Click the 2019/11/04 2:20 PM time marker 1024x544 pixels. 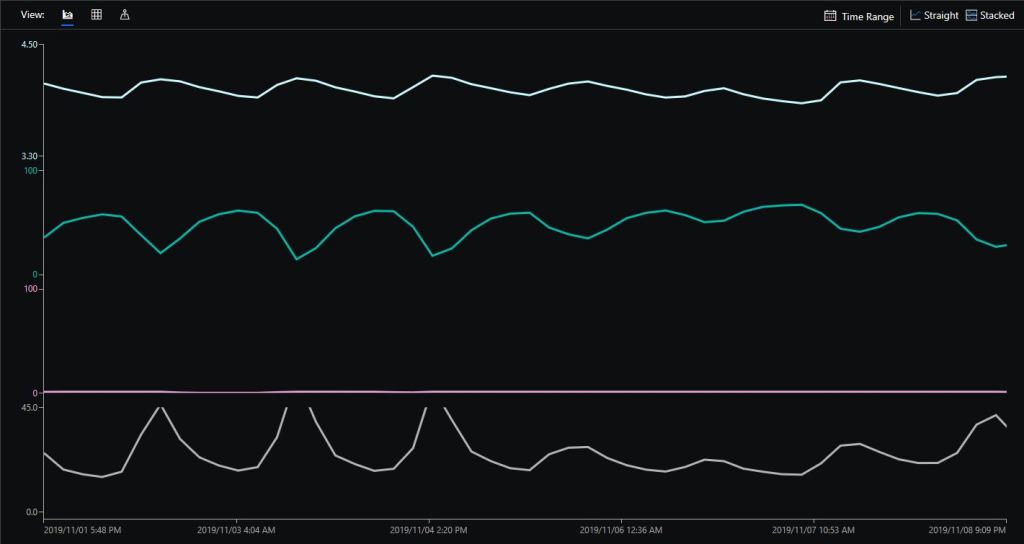point(429,530)
